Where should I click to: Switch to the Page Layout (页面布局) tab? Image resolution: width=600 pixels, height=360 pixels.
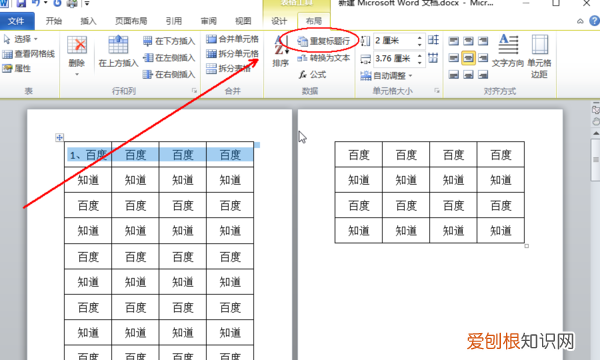131,21
